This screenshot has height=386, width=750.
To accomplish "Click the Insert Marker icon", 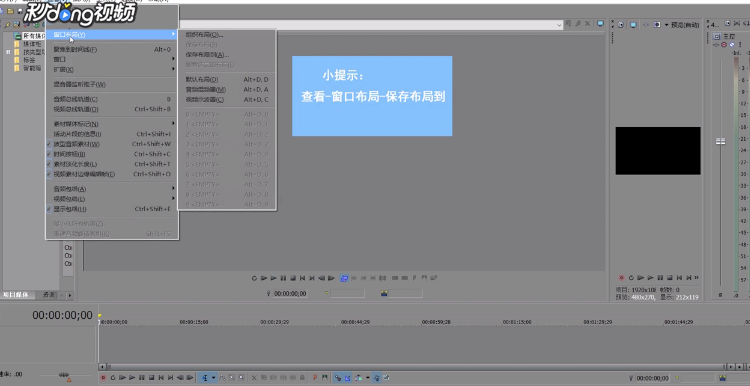I will (x=315, y=378).
